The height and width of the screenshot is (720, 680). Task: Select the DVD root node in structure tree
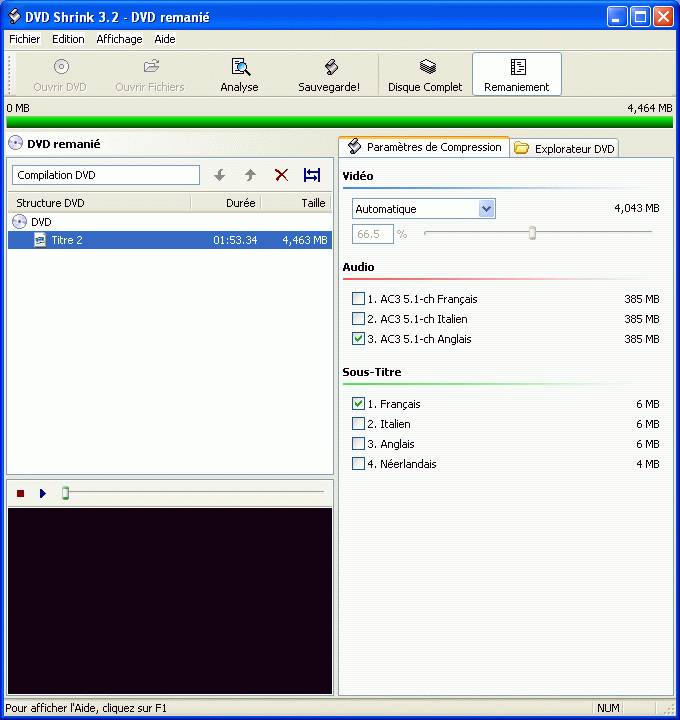[32, 222]
